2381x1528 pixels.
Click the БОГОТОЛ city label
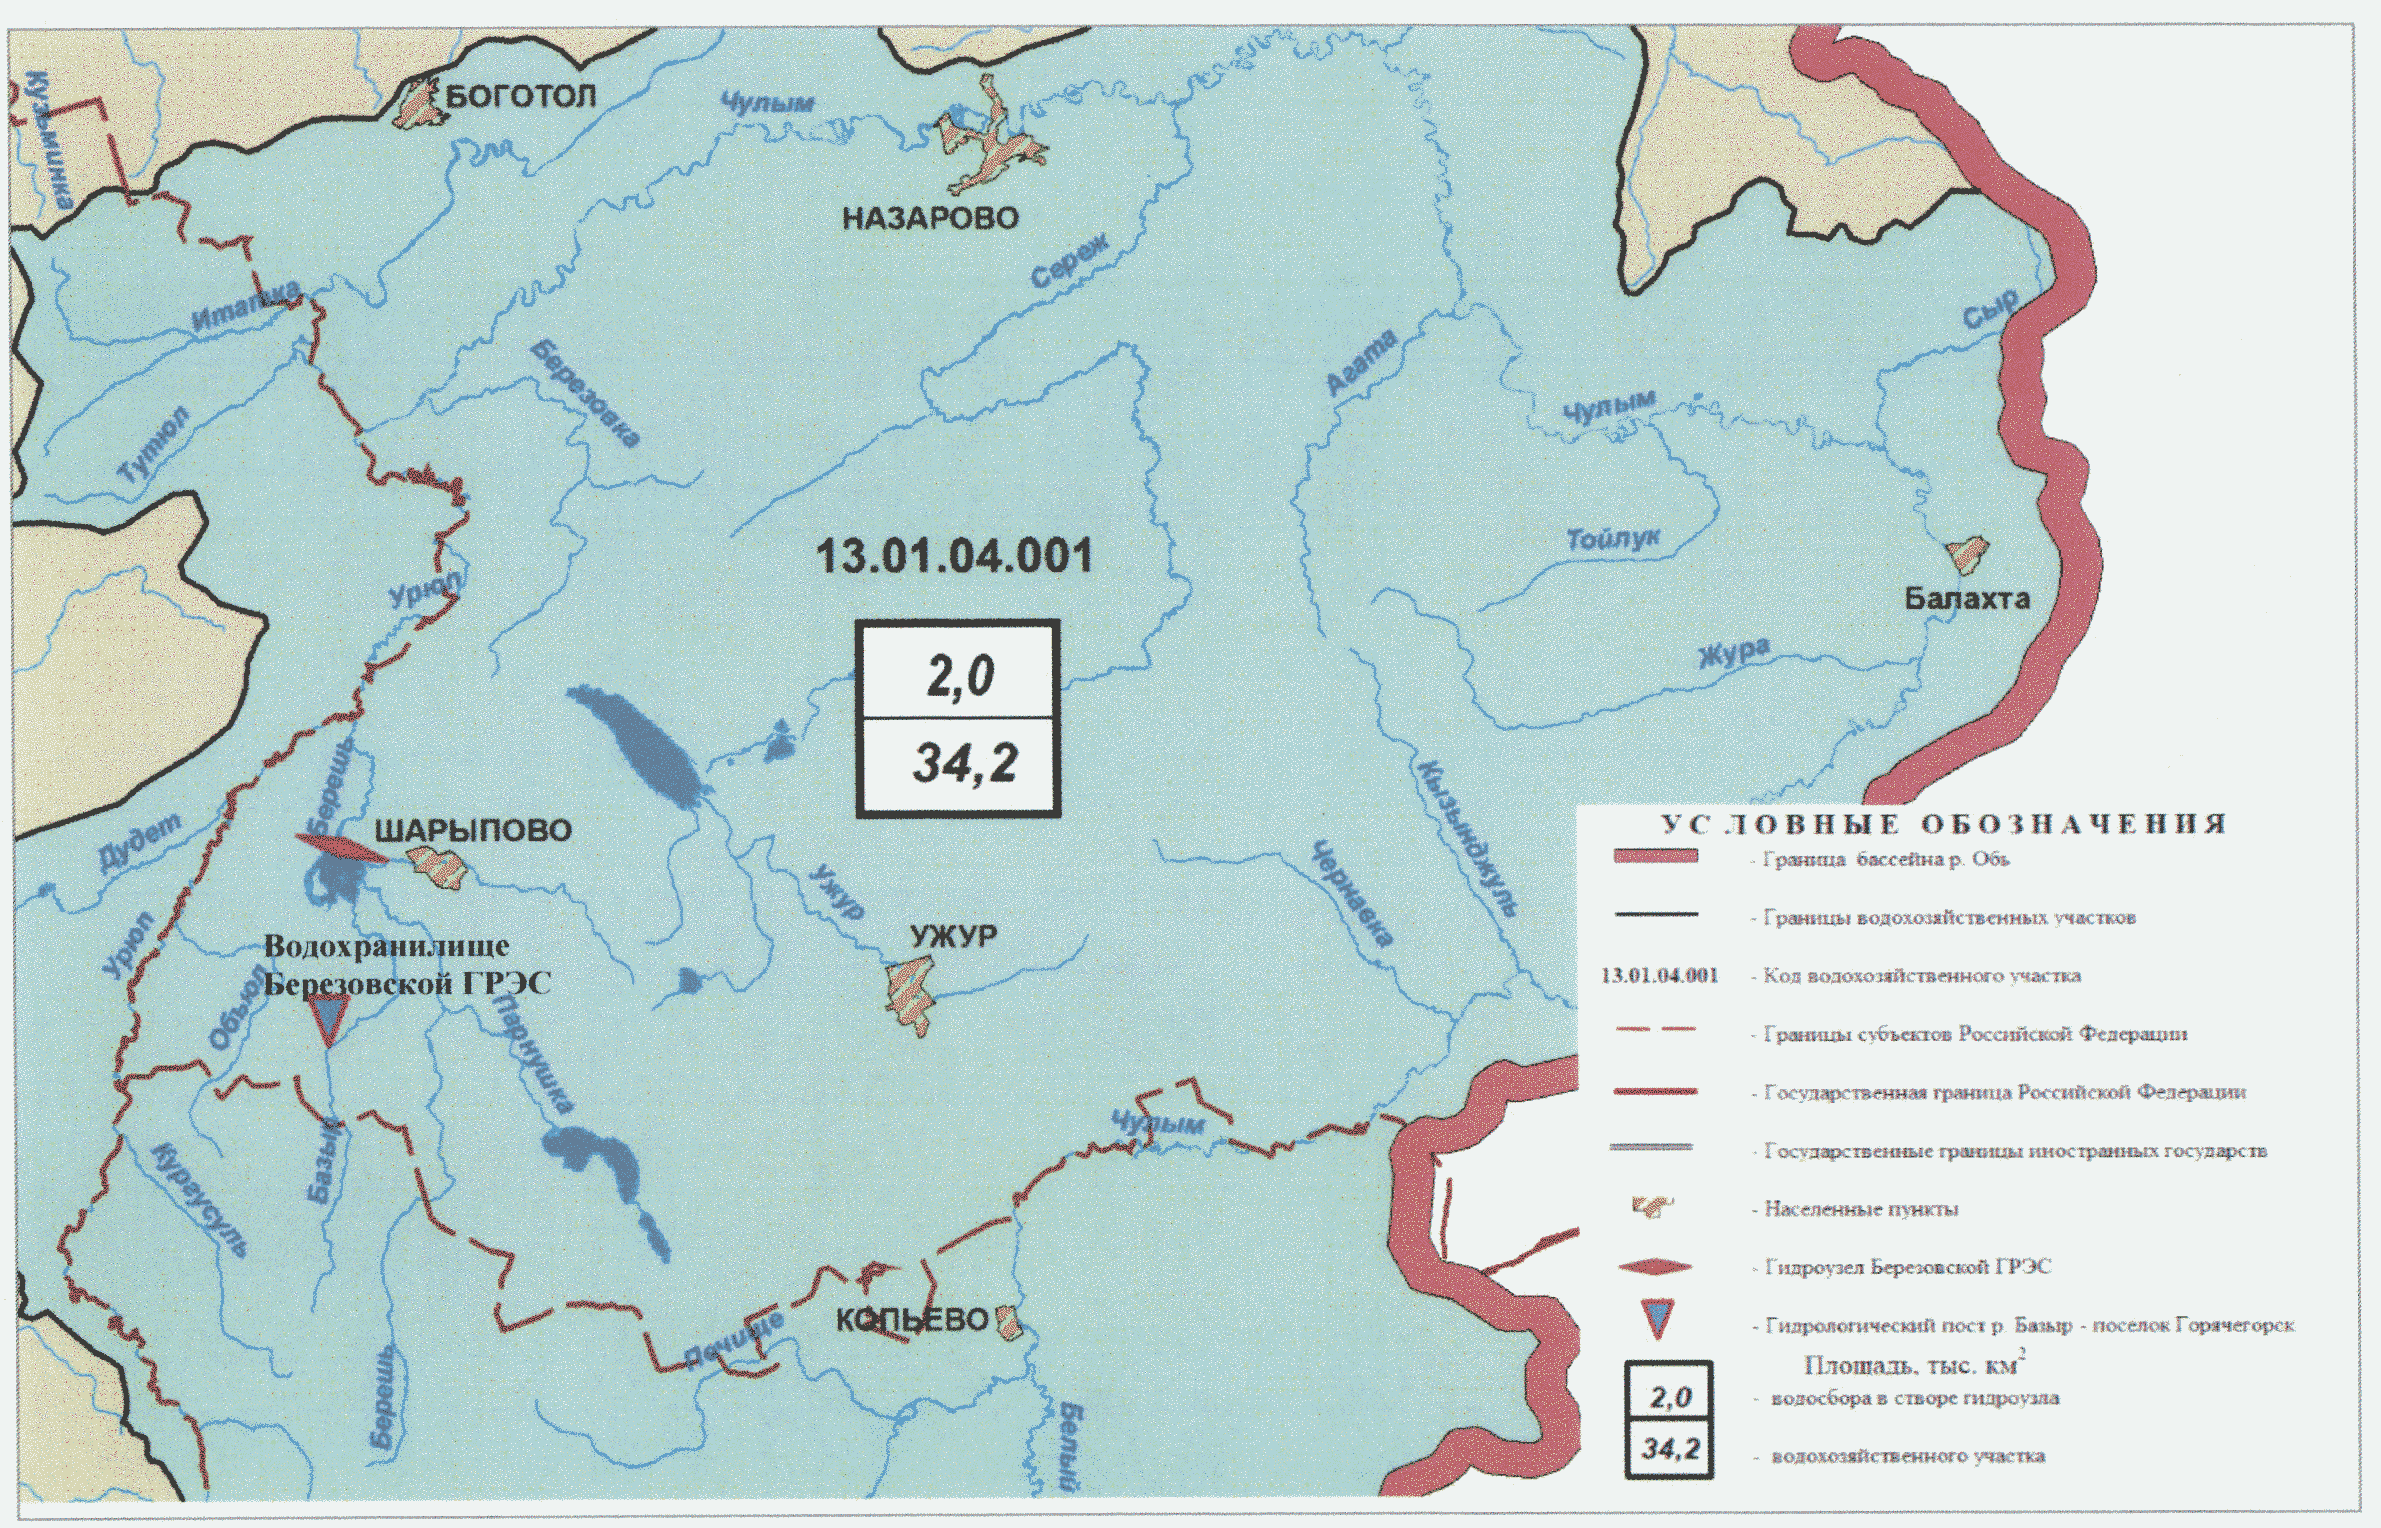click(x=520, y=96)
